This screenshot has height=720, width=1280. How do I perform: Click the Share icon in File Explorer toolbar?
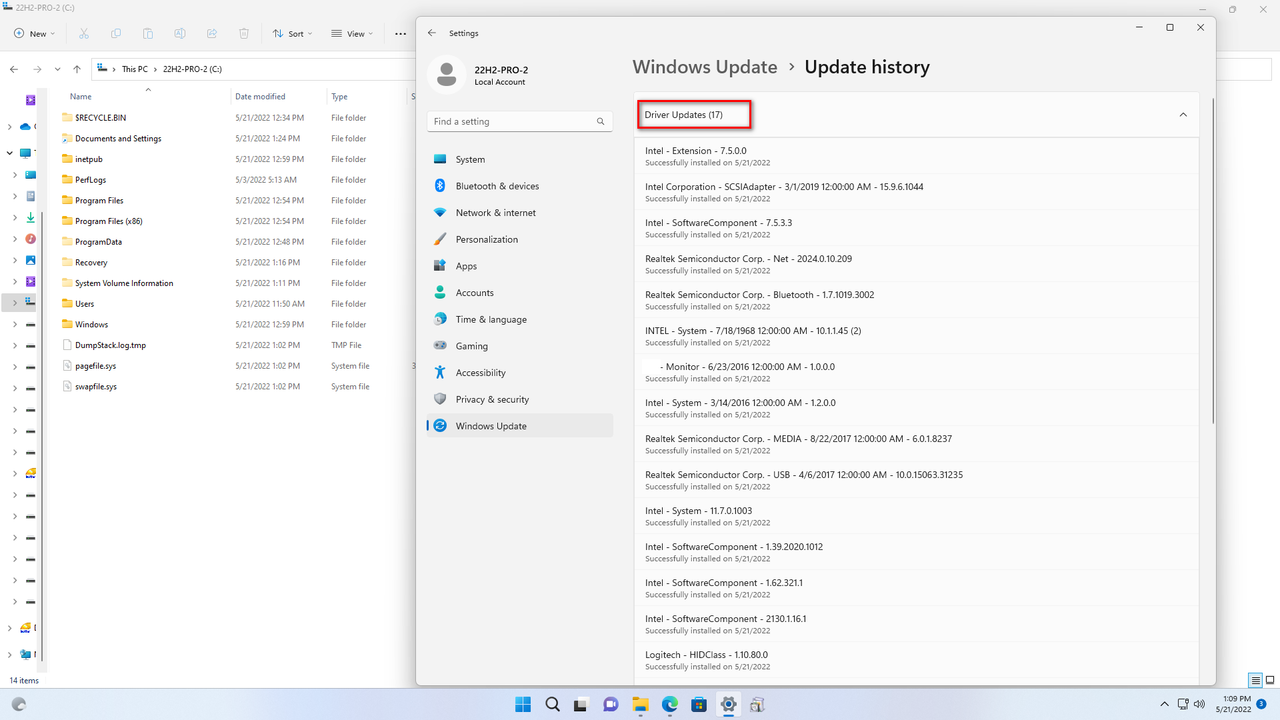coord(212,33)
